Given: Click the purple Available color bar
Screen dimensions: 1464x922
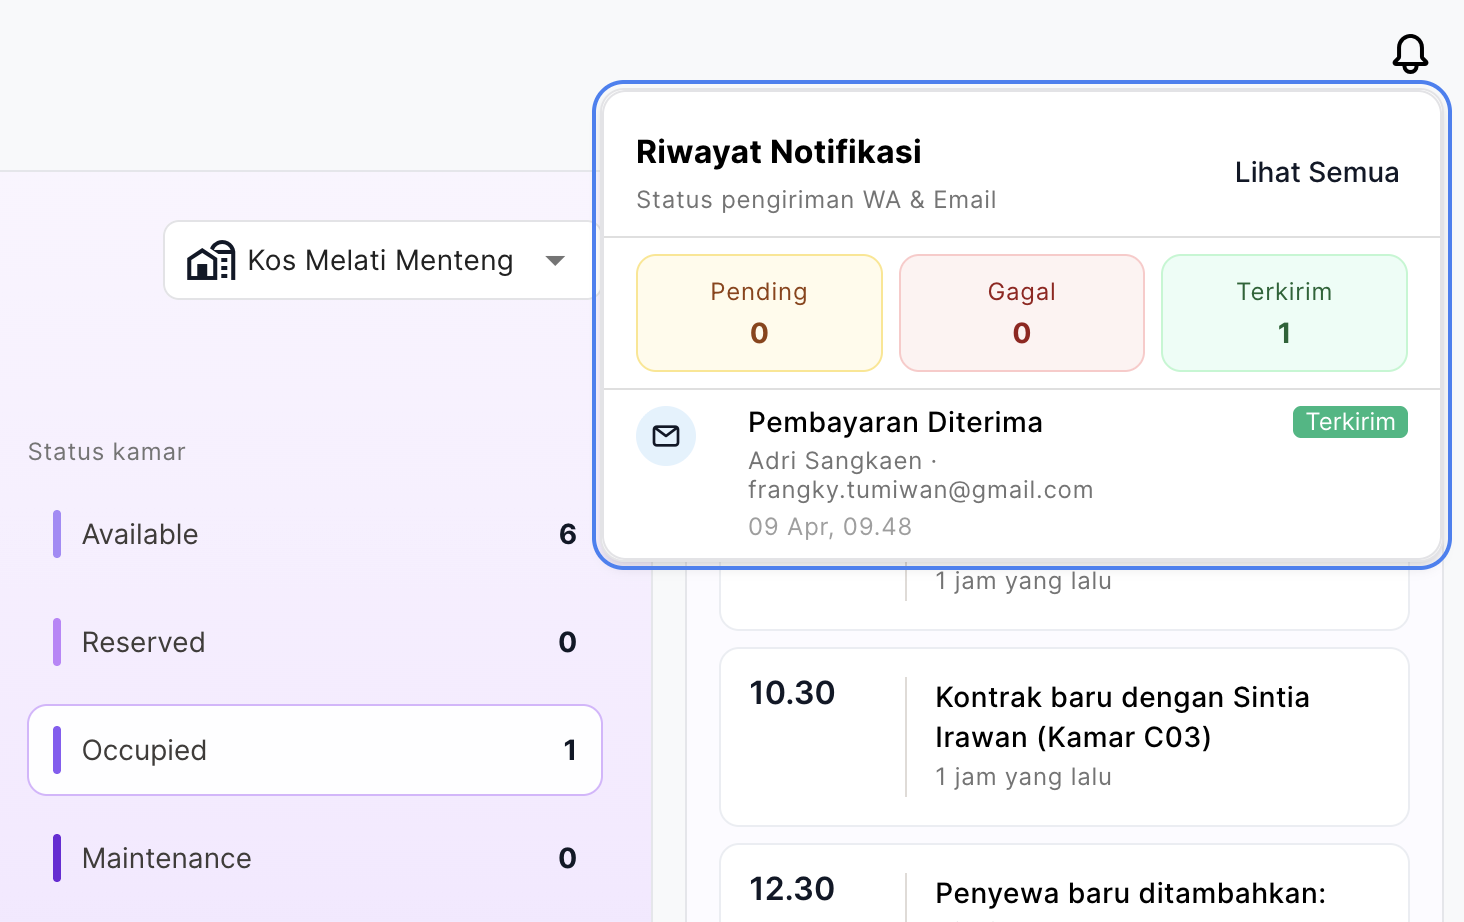Looking at the screenshot, I should (x=57, y=534).
